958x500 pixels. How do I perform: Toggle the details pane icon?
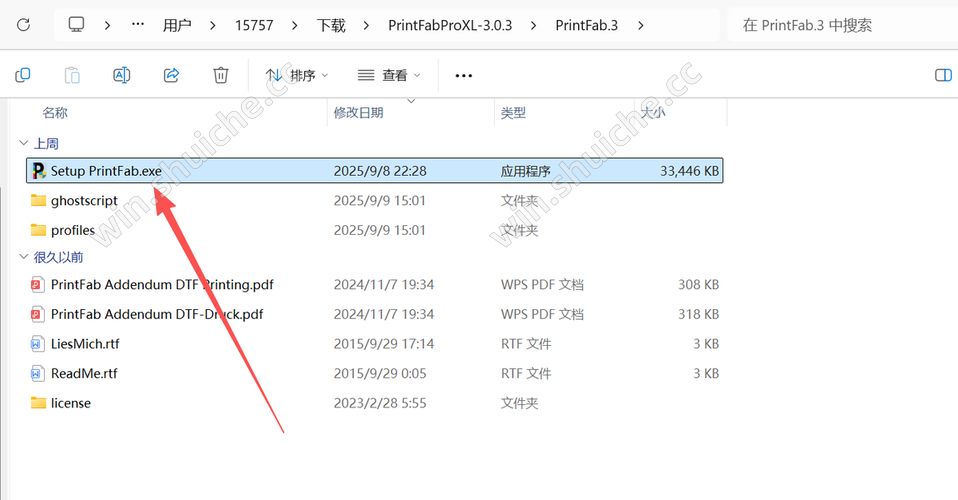point(943,75)
